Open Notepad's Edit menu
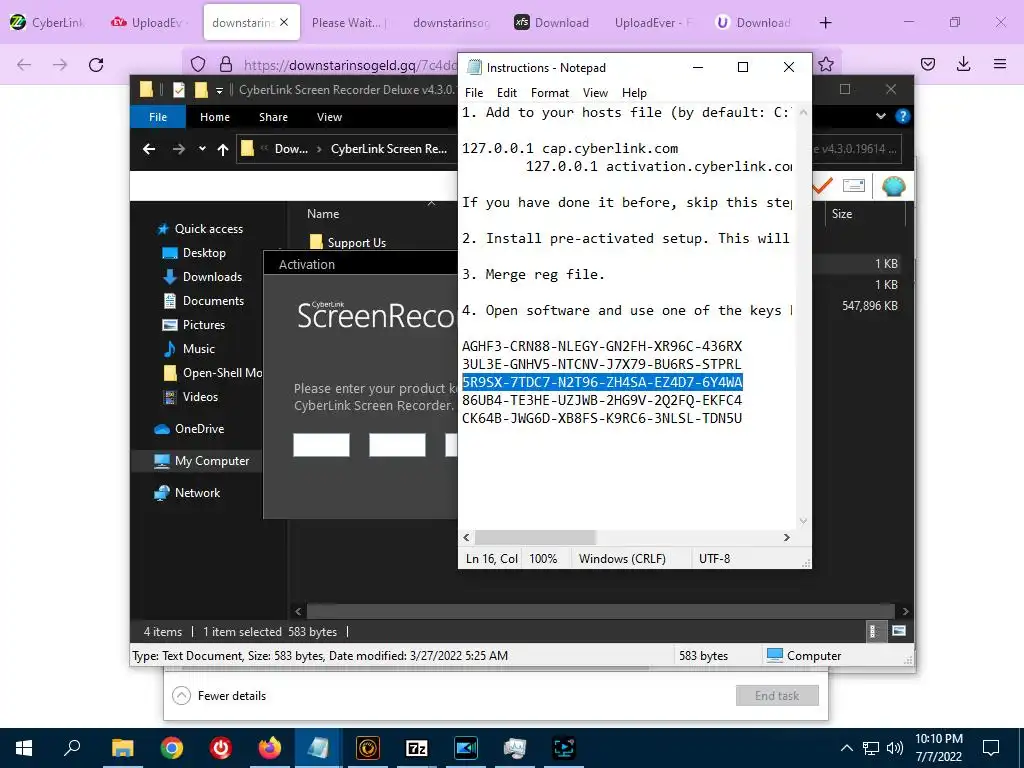This screenshot has width=1024, height=768. pos(507,93)
